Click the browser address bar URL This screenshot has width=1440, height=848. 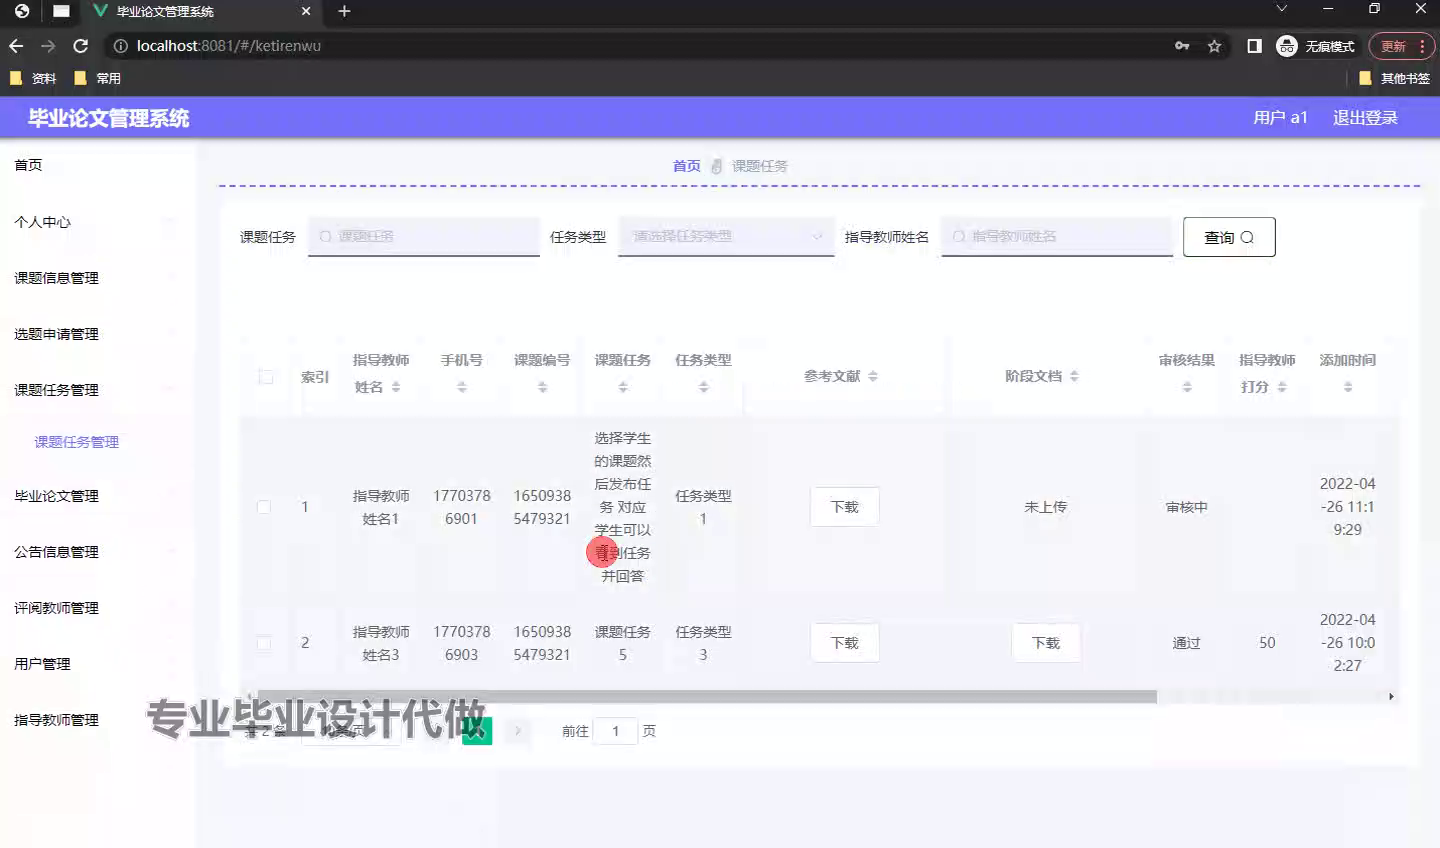click(x=229, y=46)
